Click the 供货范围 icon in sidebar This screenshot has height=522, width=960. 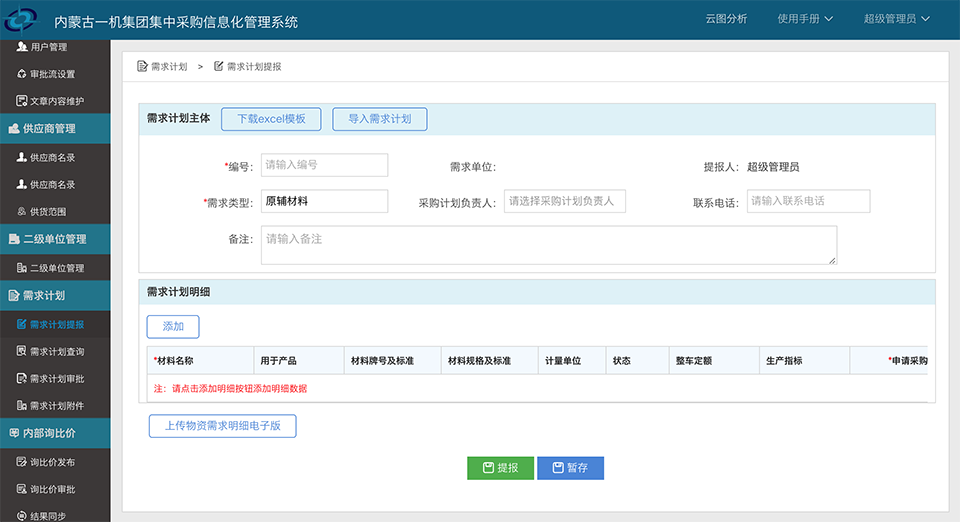coord(21,212)
